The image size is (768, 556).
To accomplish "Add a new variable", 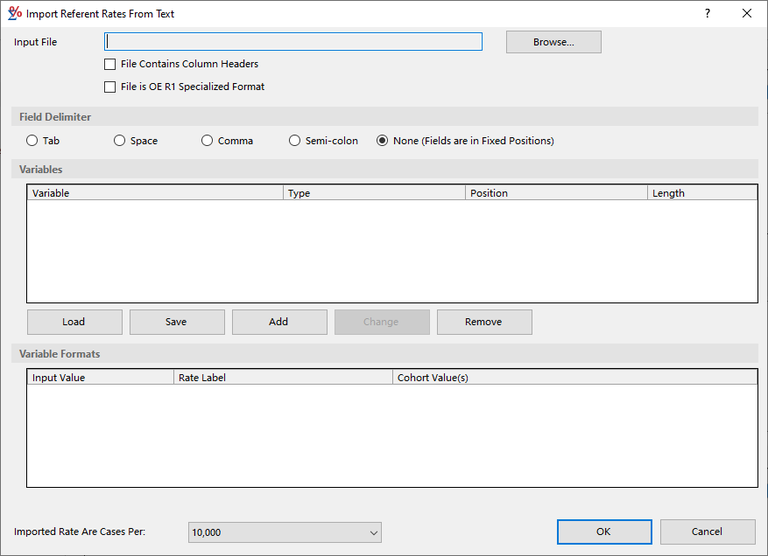I will (x=279, y=322).
